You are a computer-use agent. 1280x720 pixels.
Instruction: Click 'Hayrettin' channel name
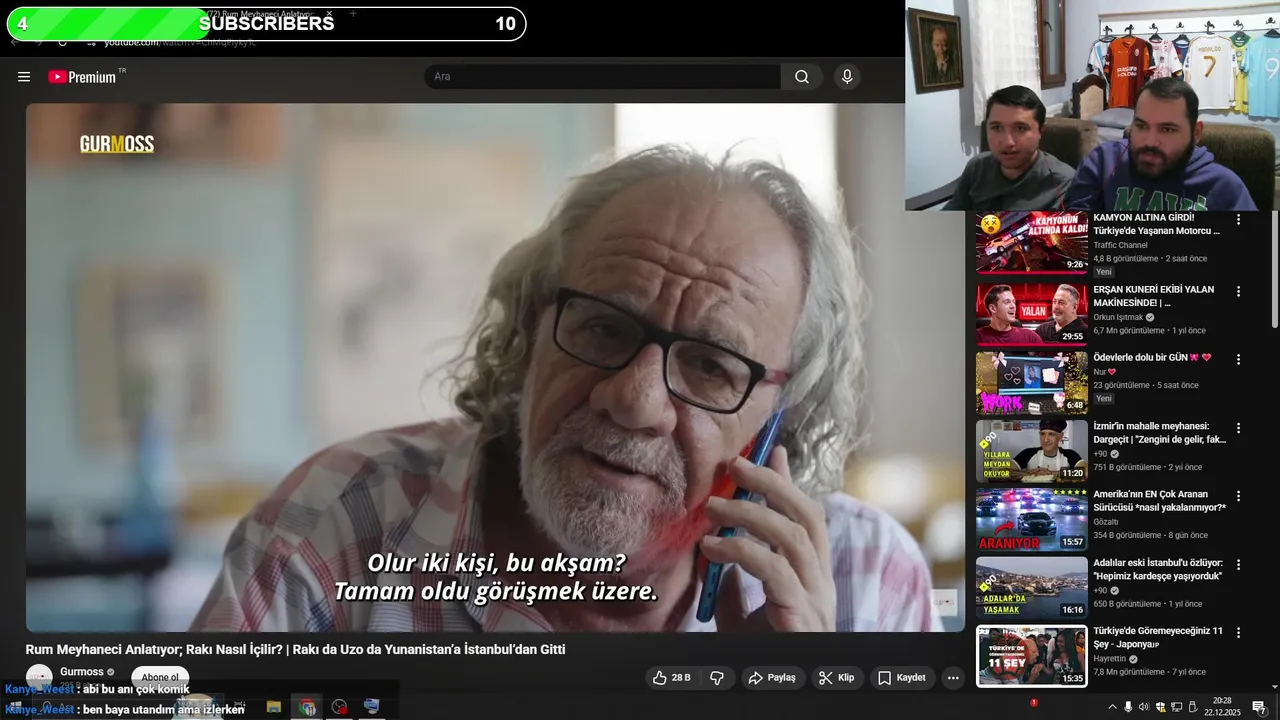1109,659
